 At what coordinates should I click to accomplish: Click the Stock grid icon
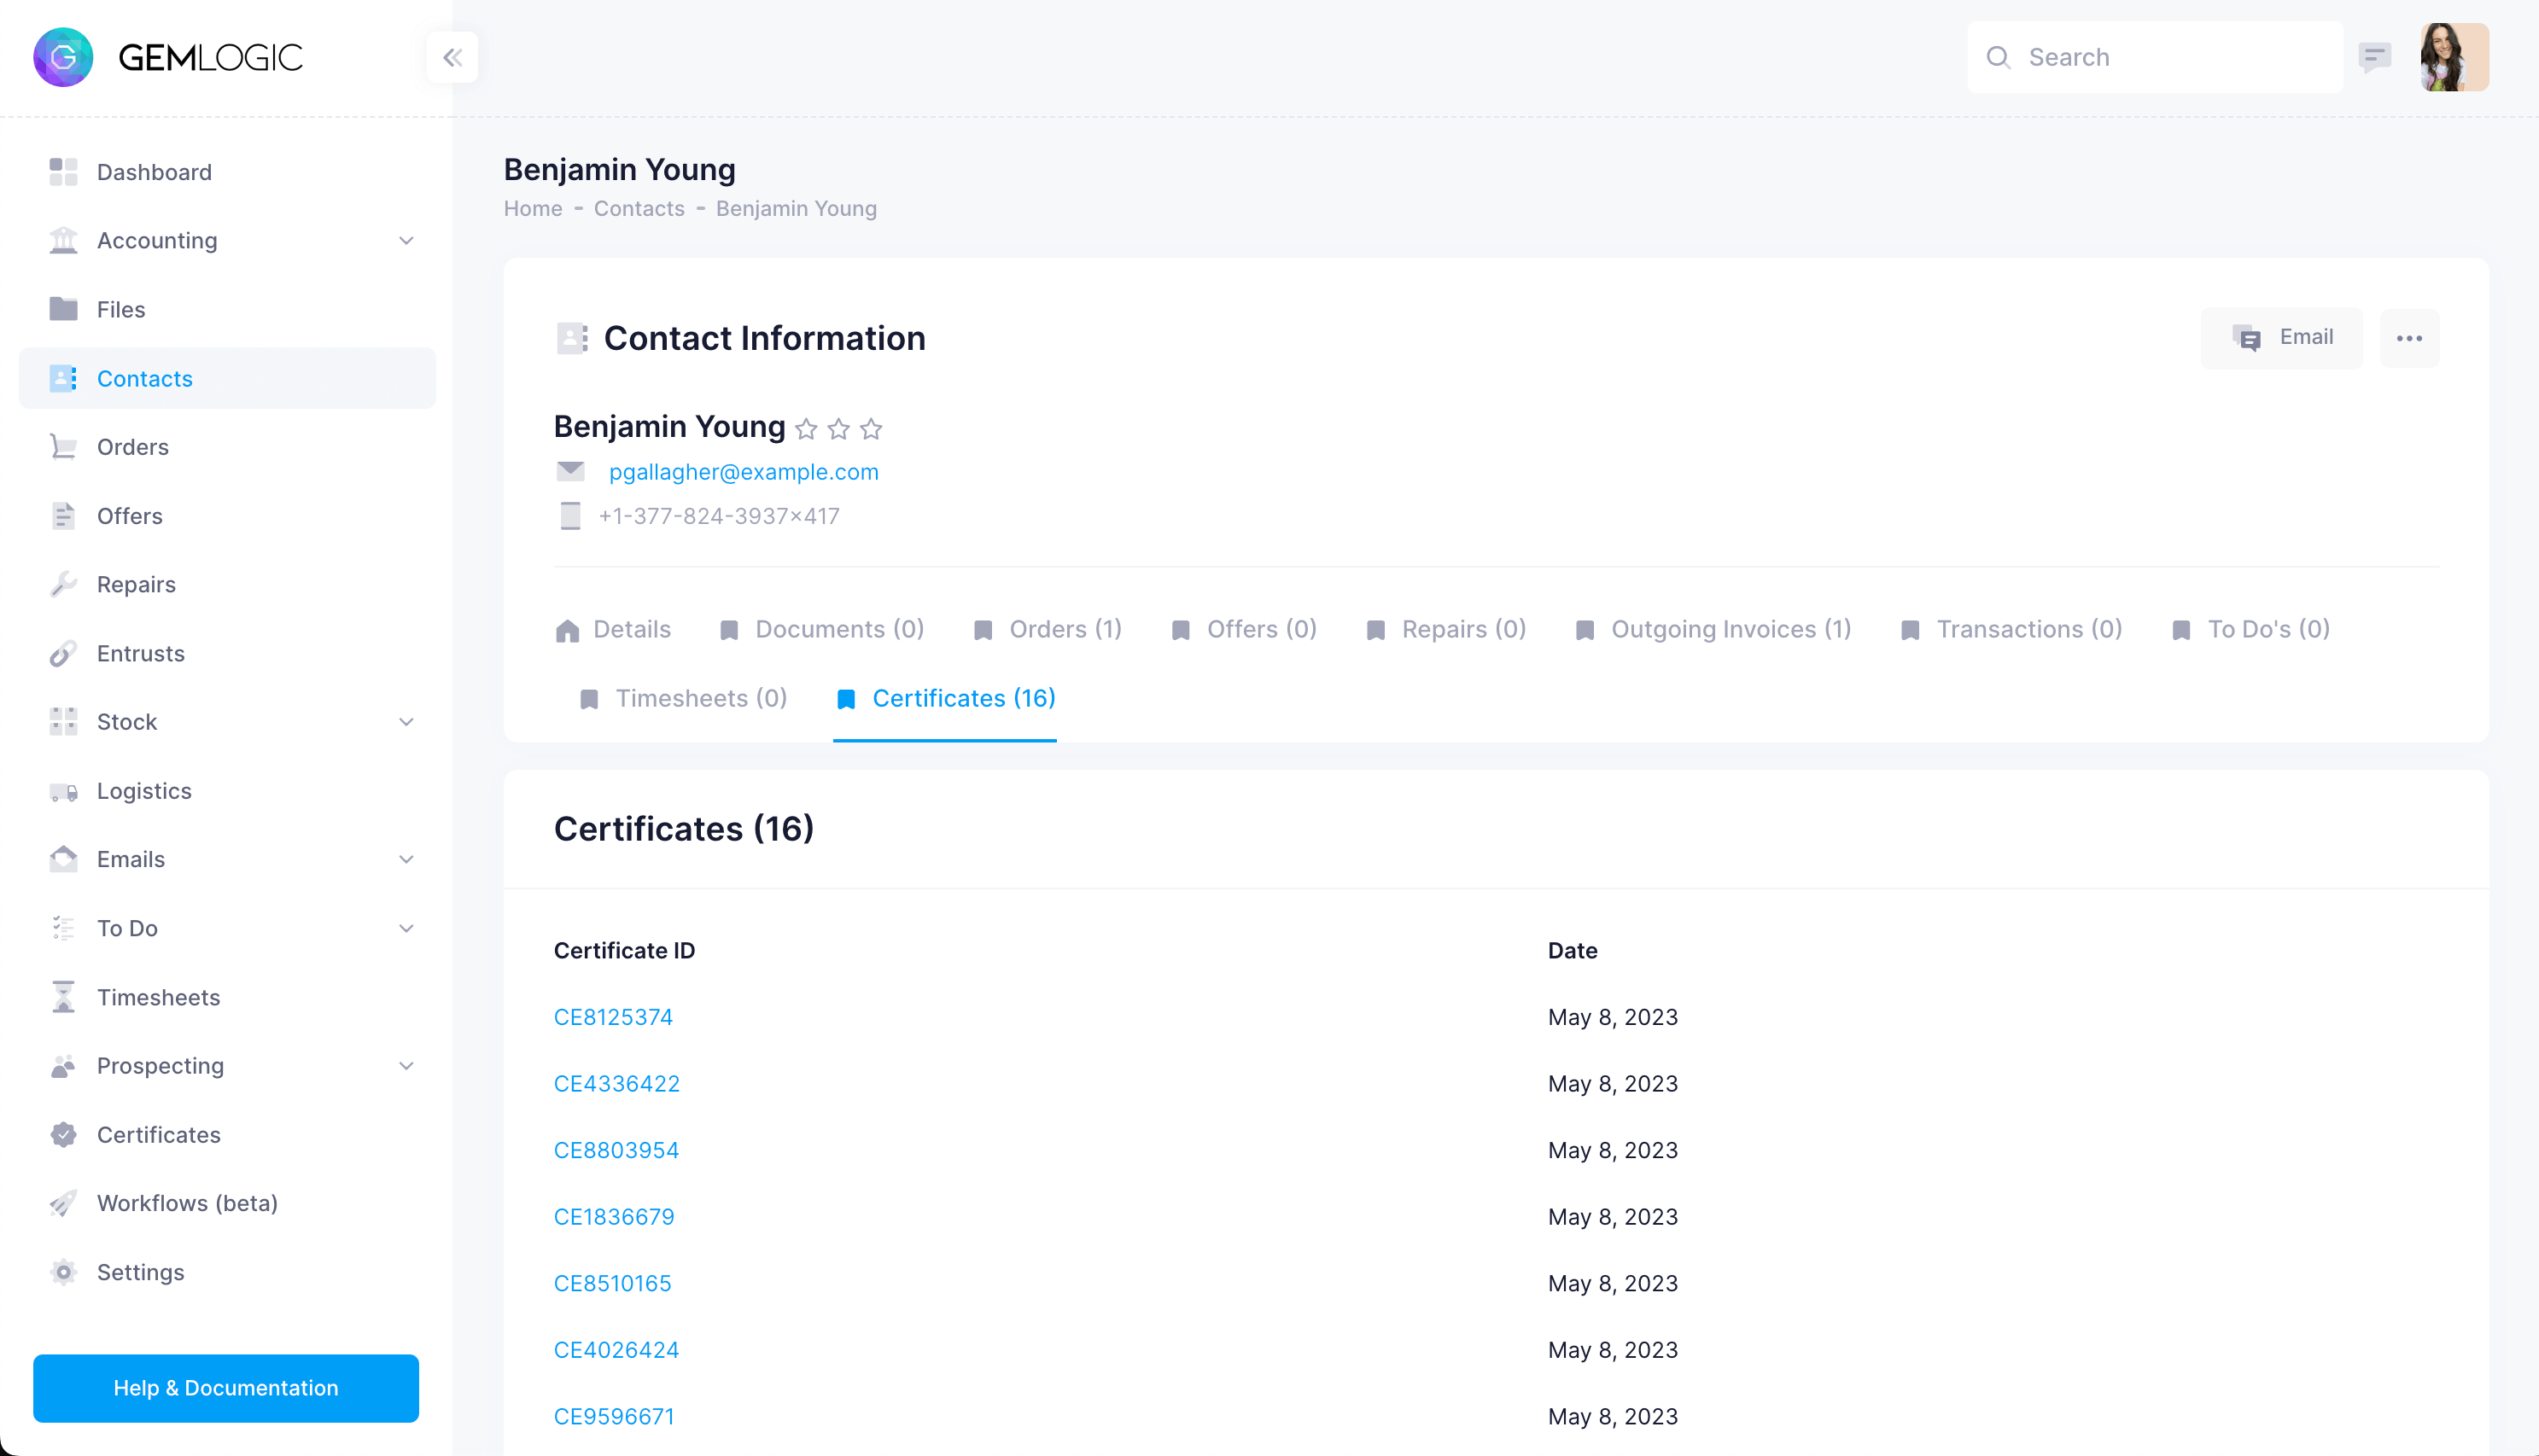point(63,722)
